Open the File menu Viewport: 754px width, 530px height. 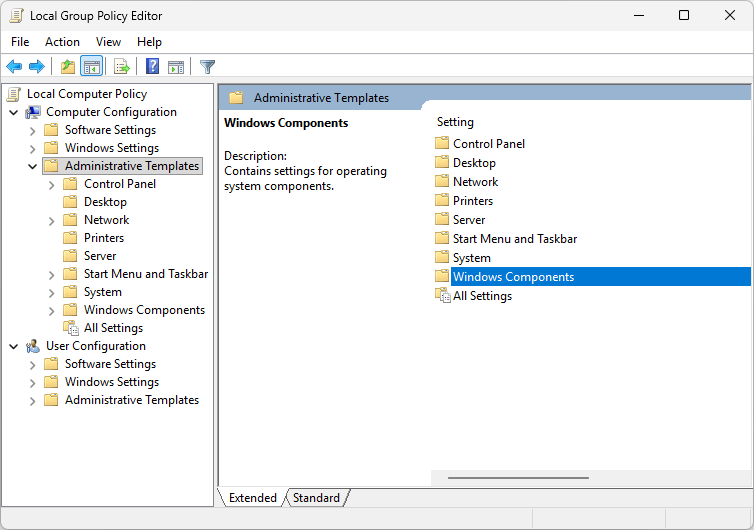20,42
